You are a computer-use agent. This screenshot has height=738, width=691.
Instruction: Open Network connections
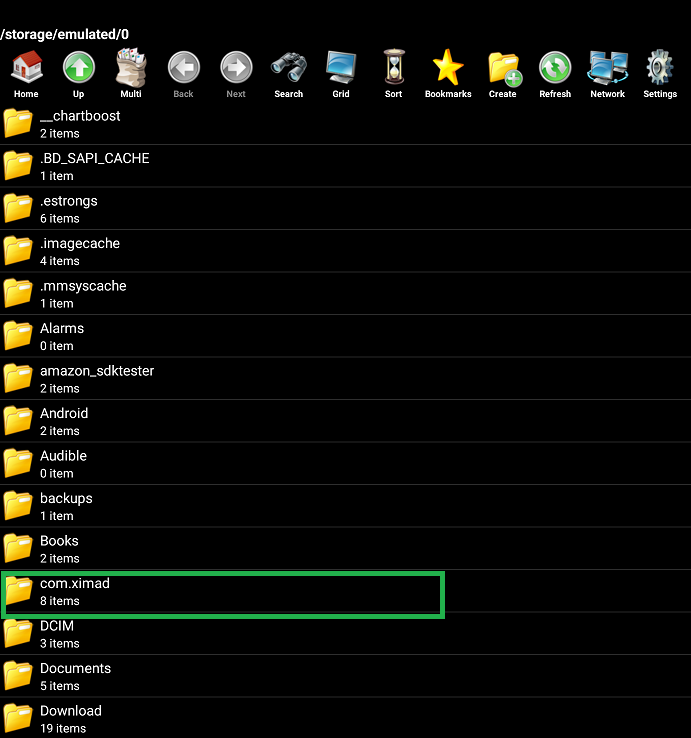607,74
